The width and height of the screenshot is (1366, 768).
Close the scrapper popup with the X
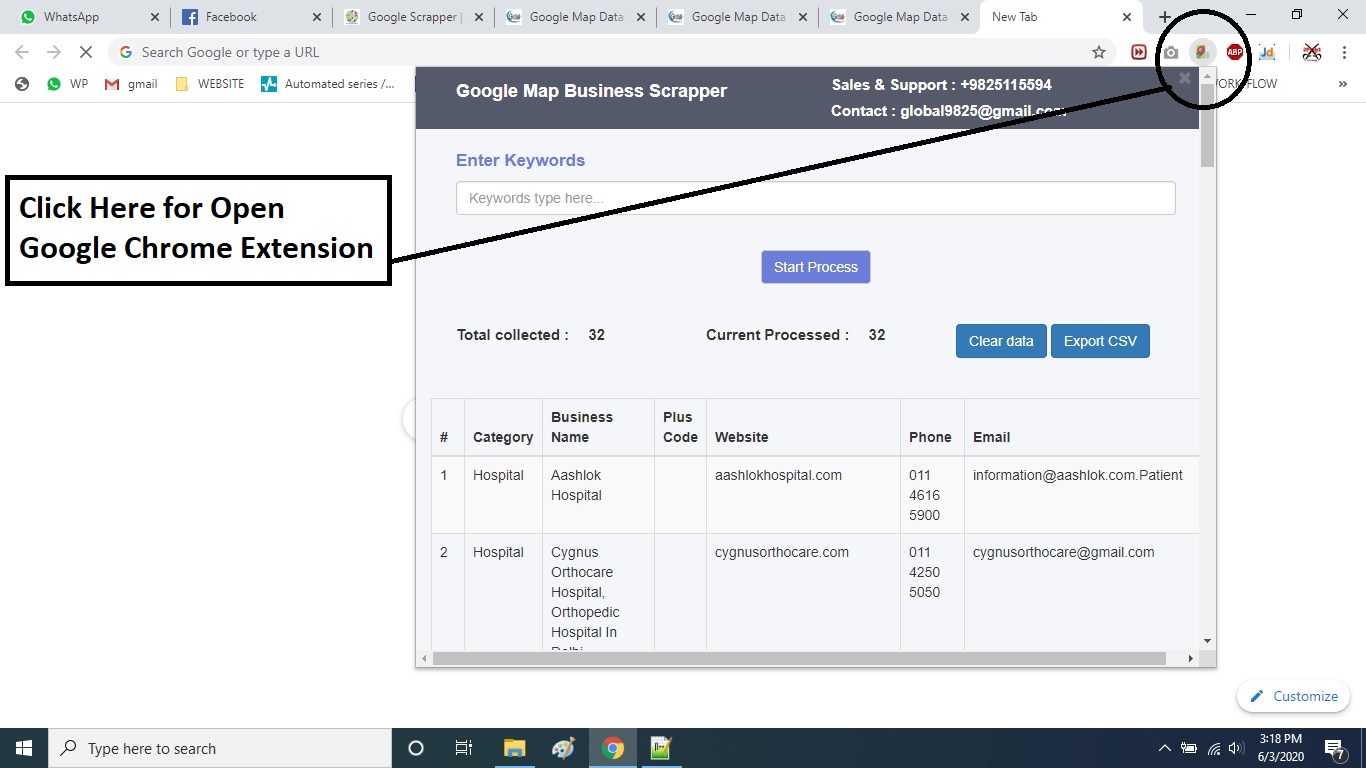click(1185, 78)
